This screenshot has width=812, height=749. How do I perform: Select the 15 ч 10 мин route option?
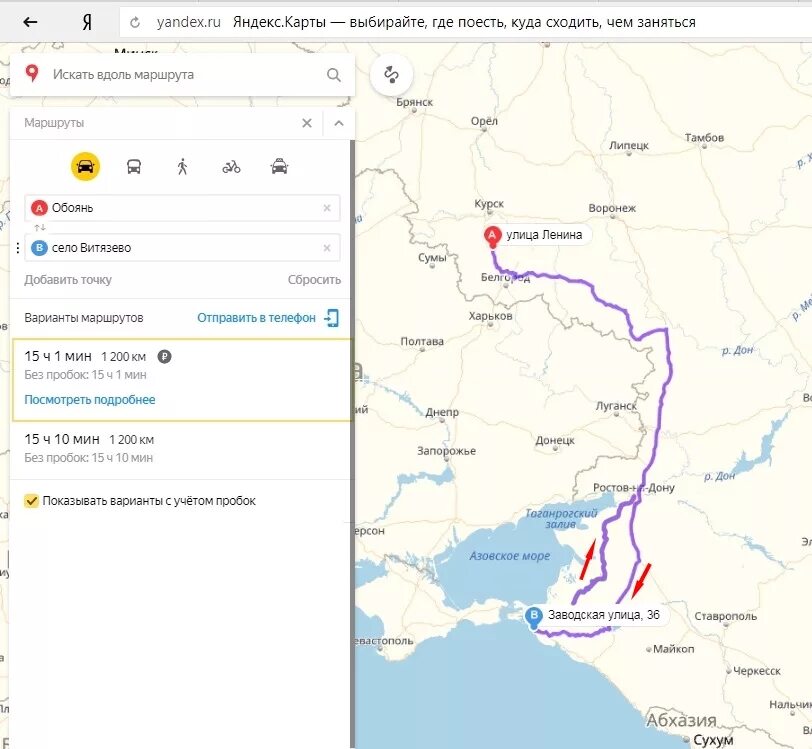tap(181, 449)
